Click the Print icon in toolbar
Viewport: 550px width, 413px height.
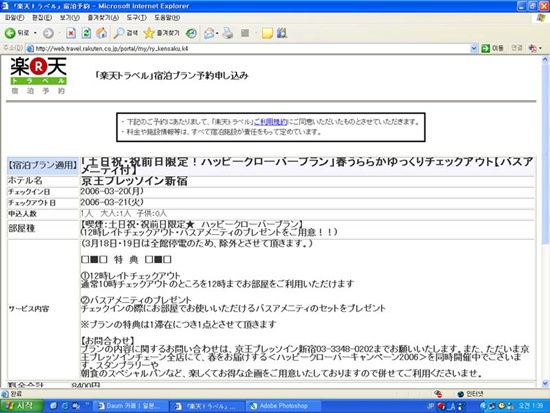click(x=228, y=33)
